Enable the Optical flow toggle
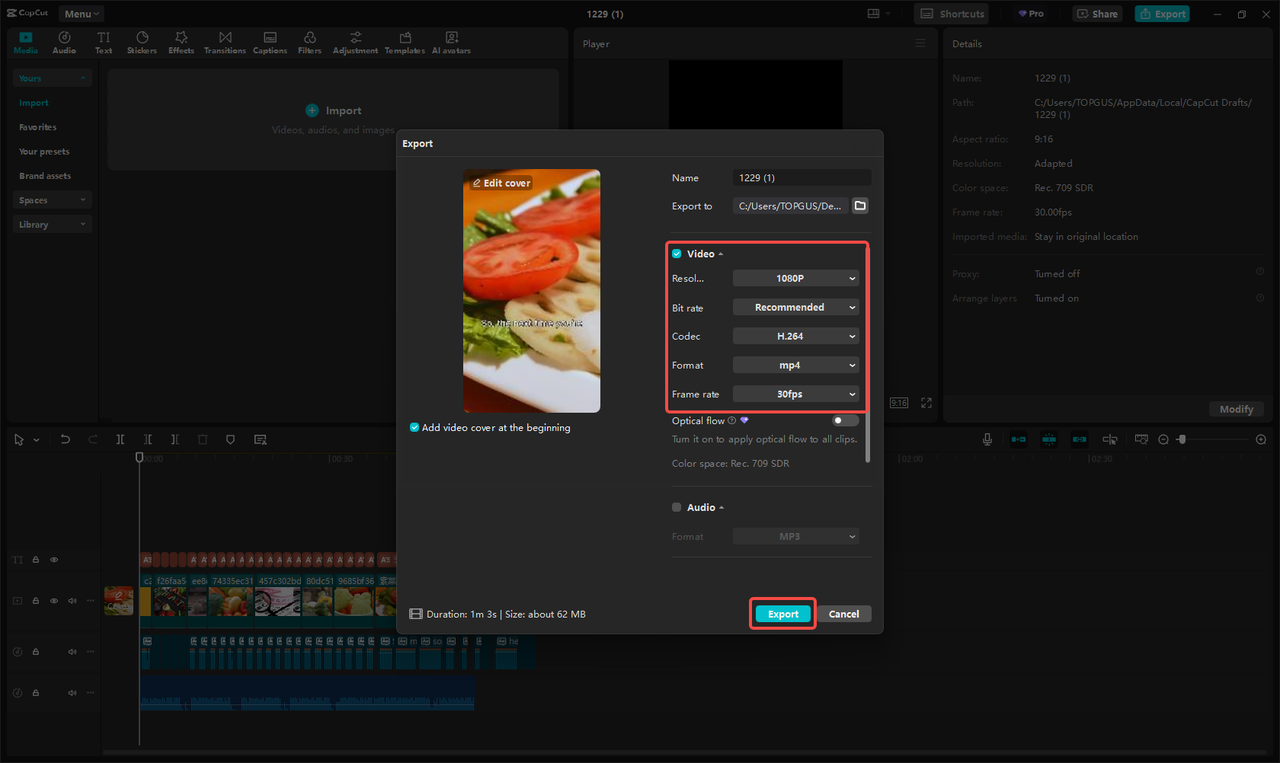The width and height of the screenshot is (1280, 763). pos(843,420)
